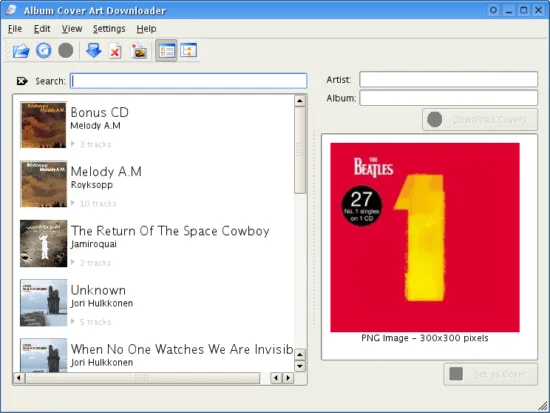
Task: Click Jori Hulkkonen under the Unknown album
Action: point(102,303)
